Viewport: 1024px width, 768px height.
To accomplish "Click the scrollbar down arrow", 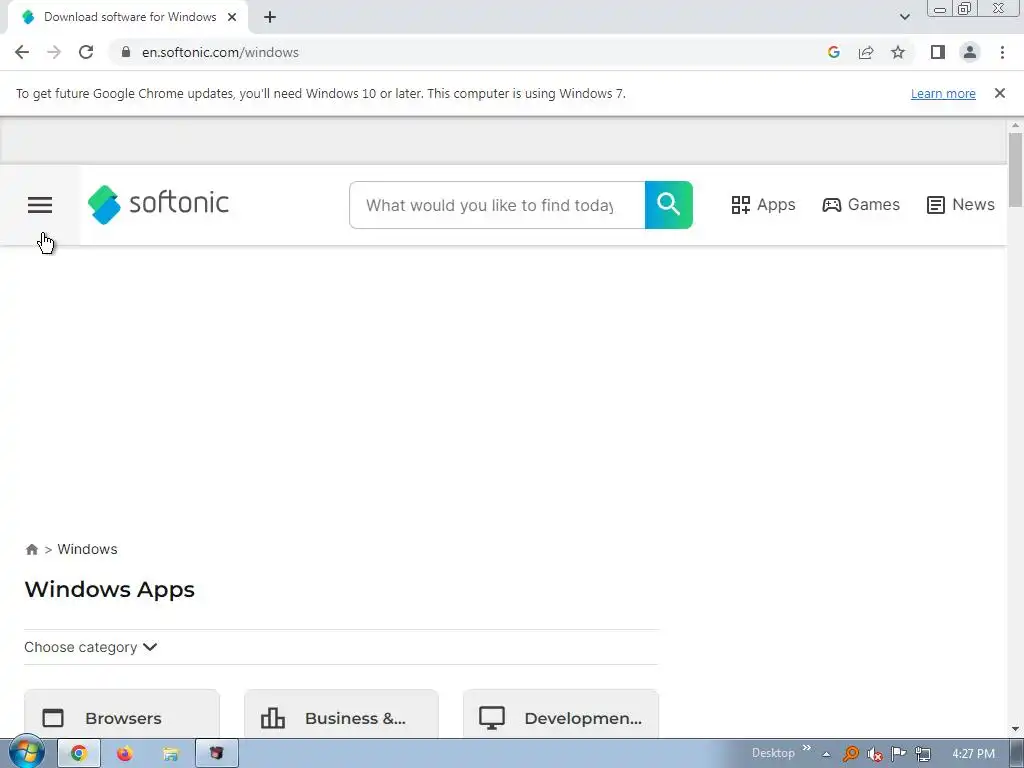I will point(1015,729).
